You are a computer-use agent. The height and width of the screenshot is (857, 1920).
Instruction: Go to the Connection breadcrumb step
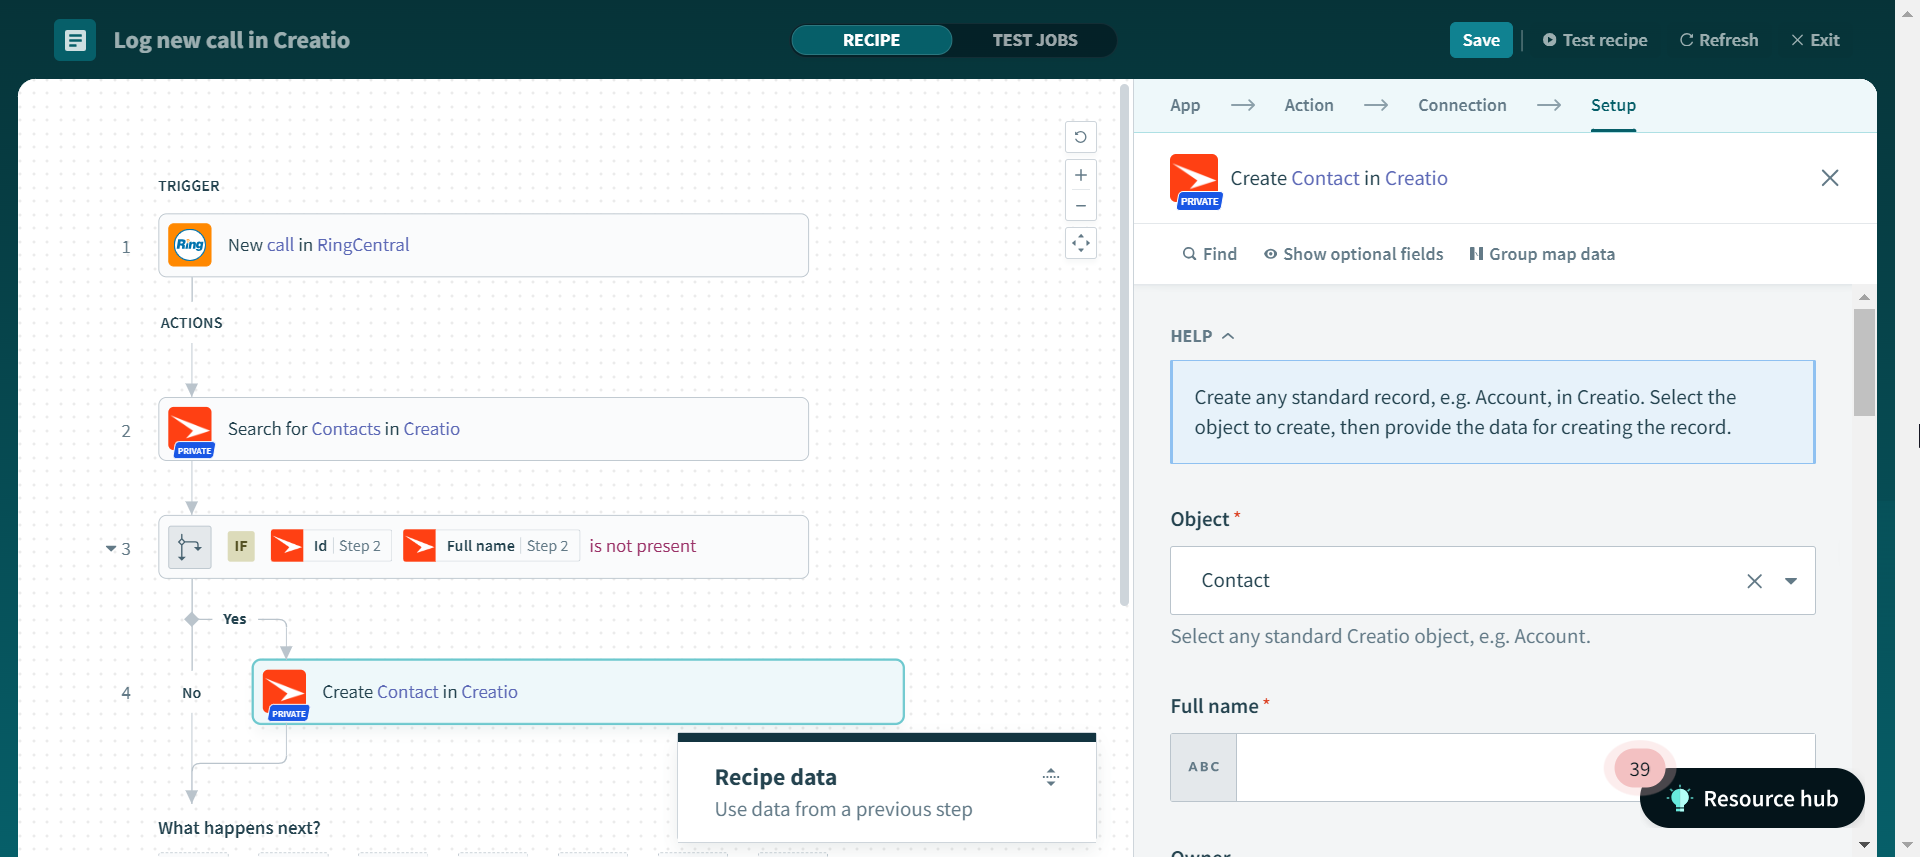[1462, 105]
